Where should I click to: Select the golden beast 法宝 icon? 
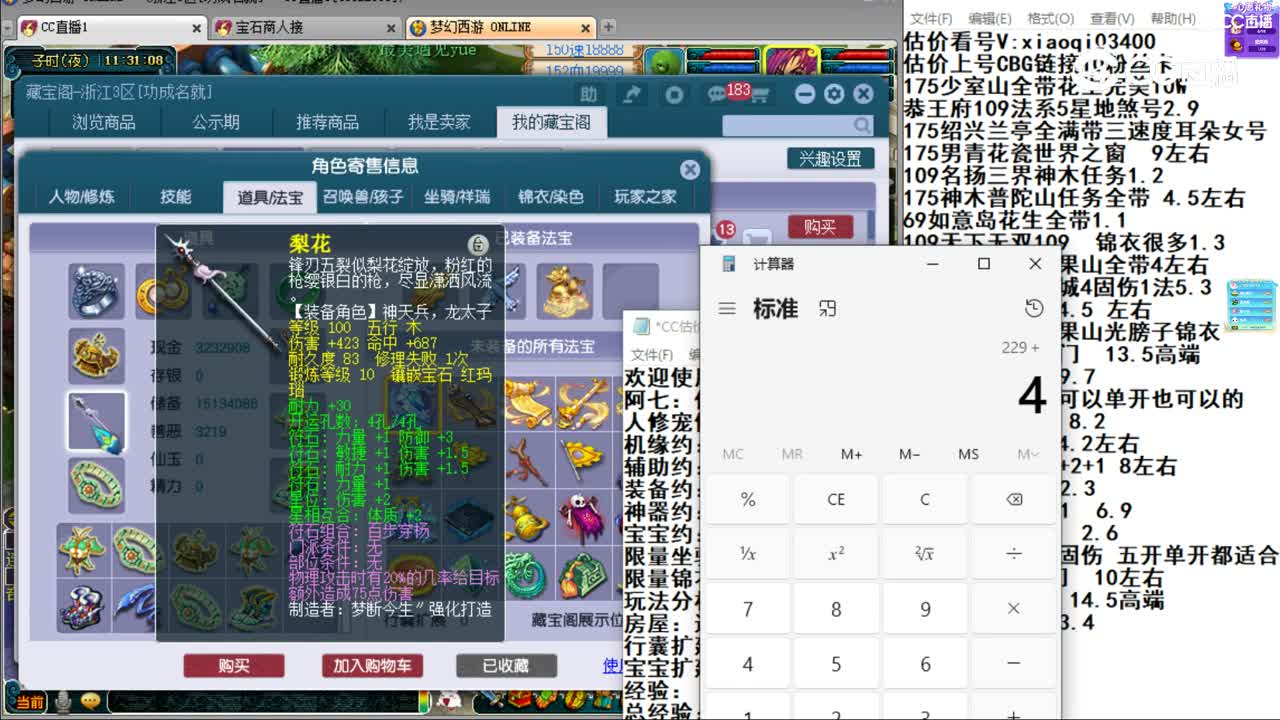[566, 291]
